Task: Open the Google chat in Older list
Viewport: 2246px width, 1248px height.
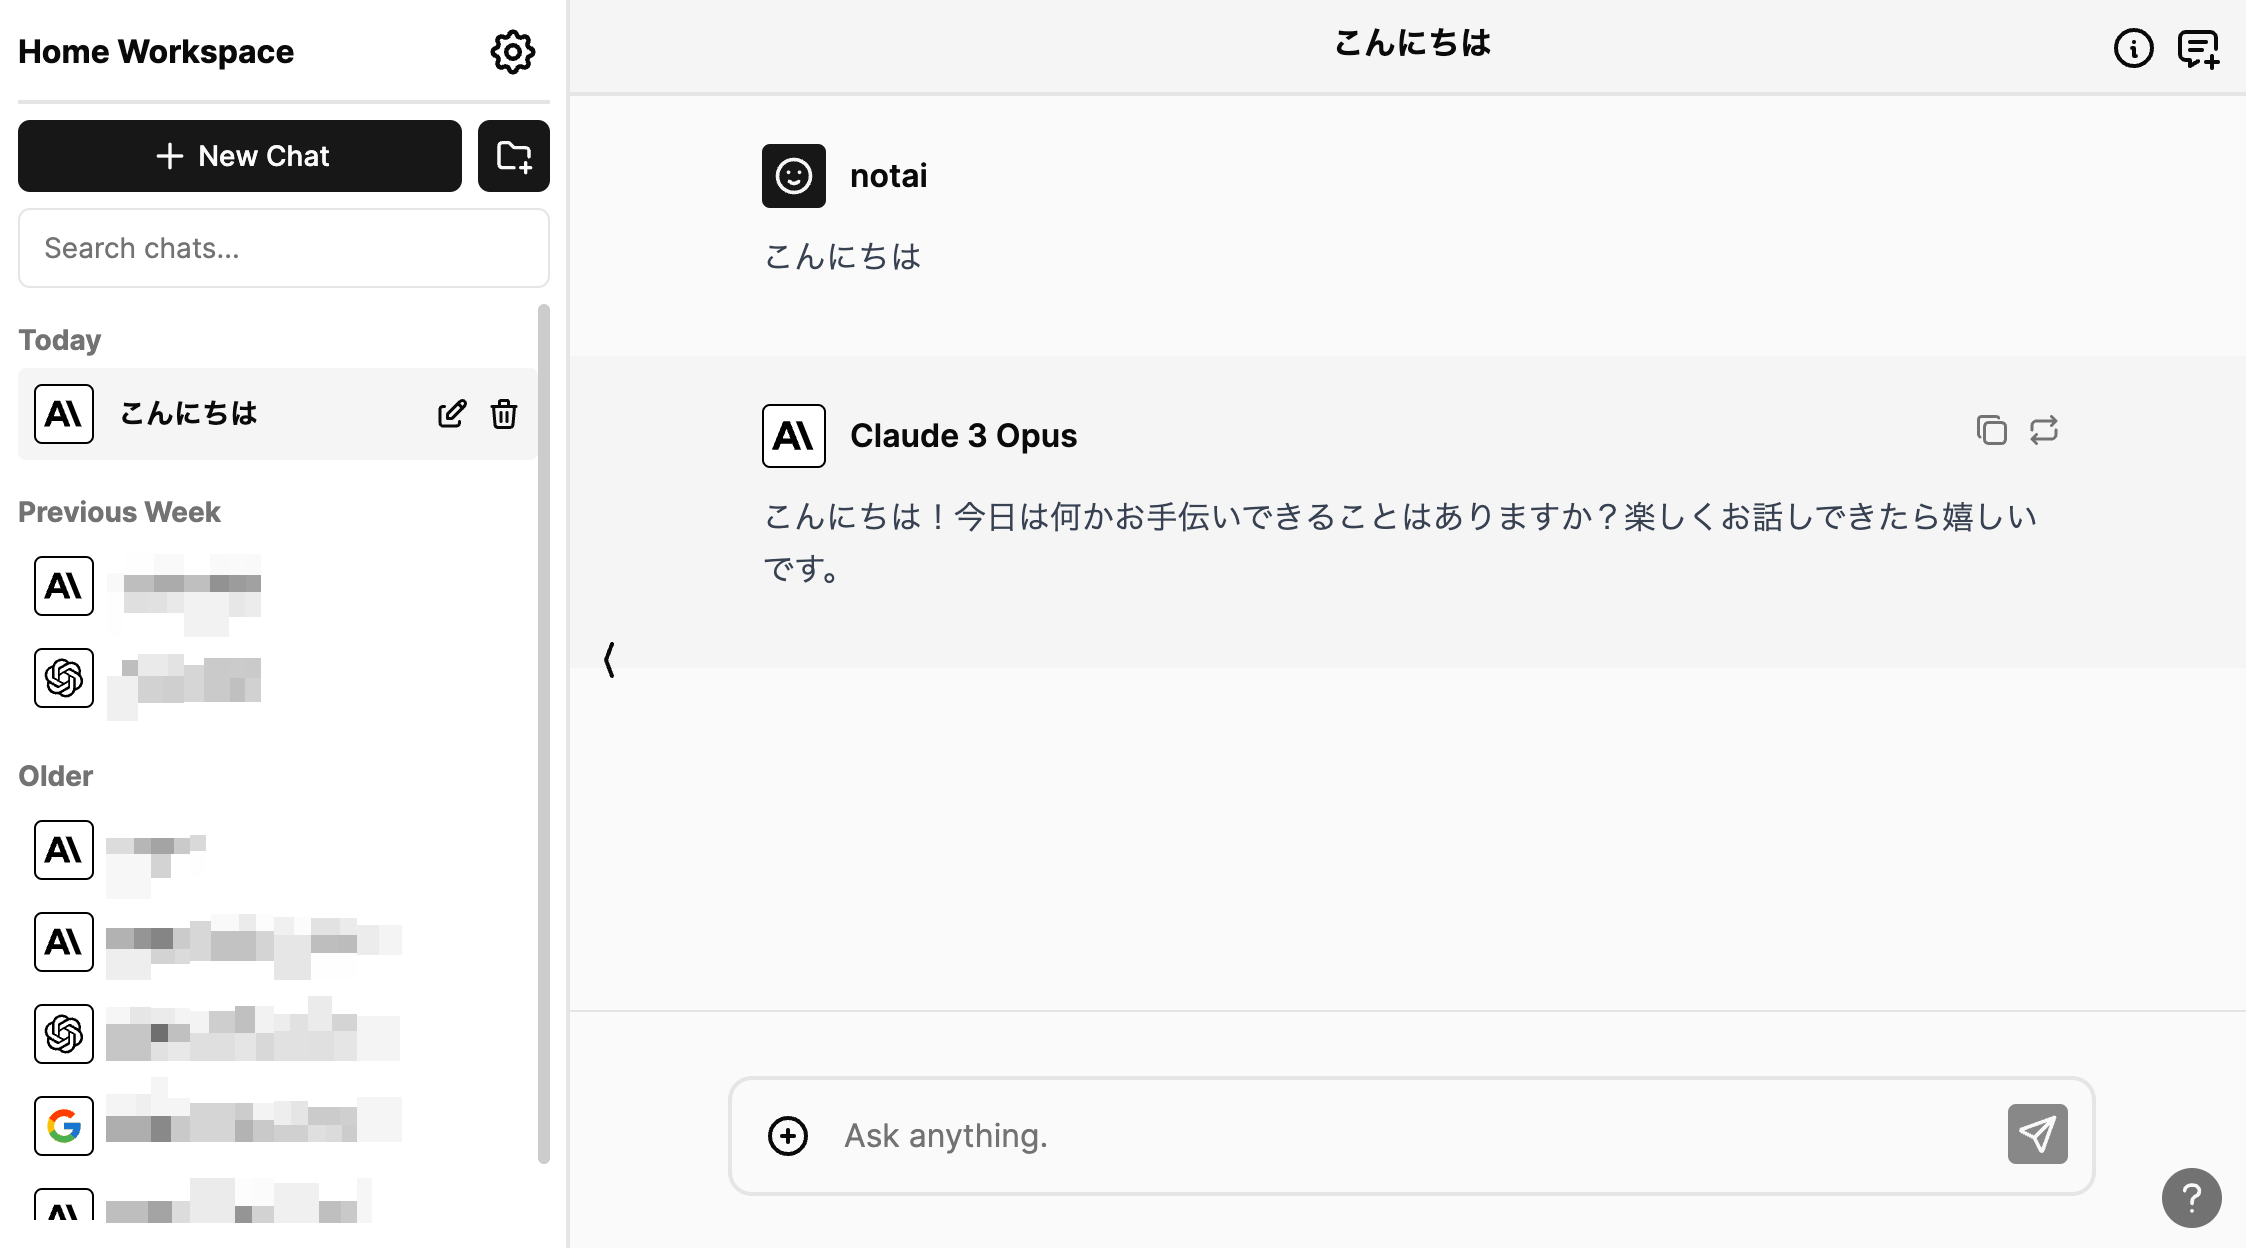Action: [x=220, y=1126]
